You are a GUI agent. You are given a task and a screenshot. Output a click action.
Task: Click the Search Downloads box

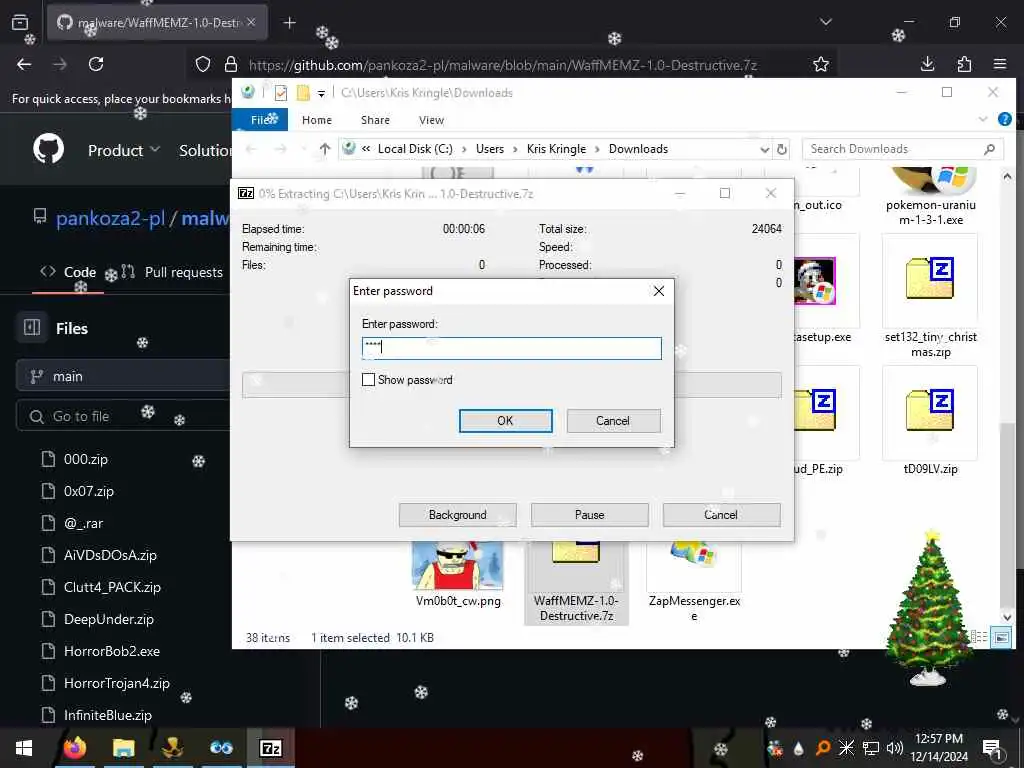coord(901,149)
